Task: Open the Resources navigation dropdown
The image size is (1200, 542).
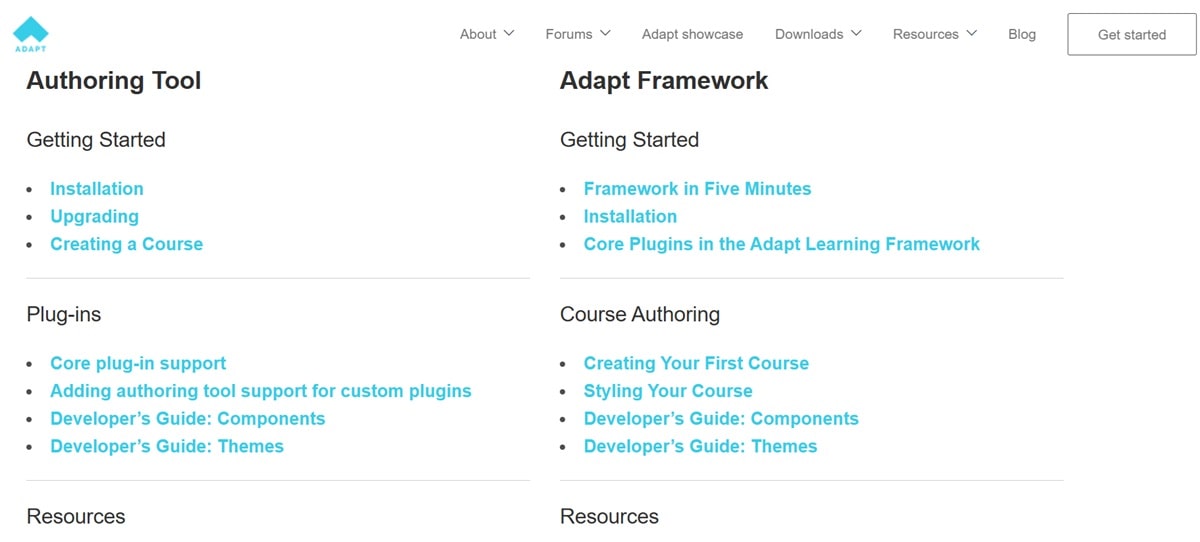Action: point(934,34)
